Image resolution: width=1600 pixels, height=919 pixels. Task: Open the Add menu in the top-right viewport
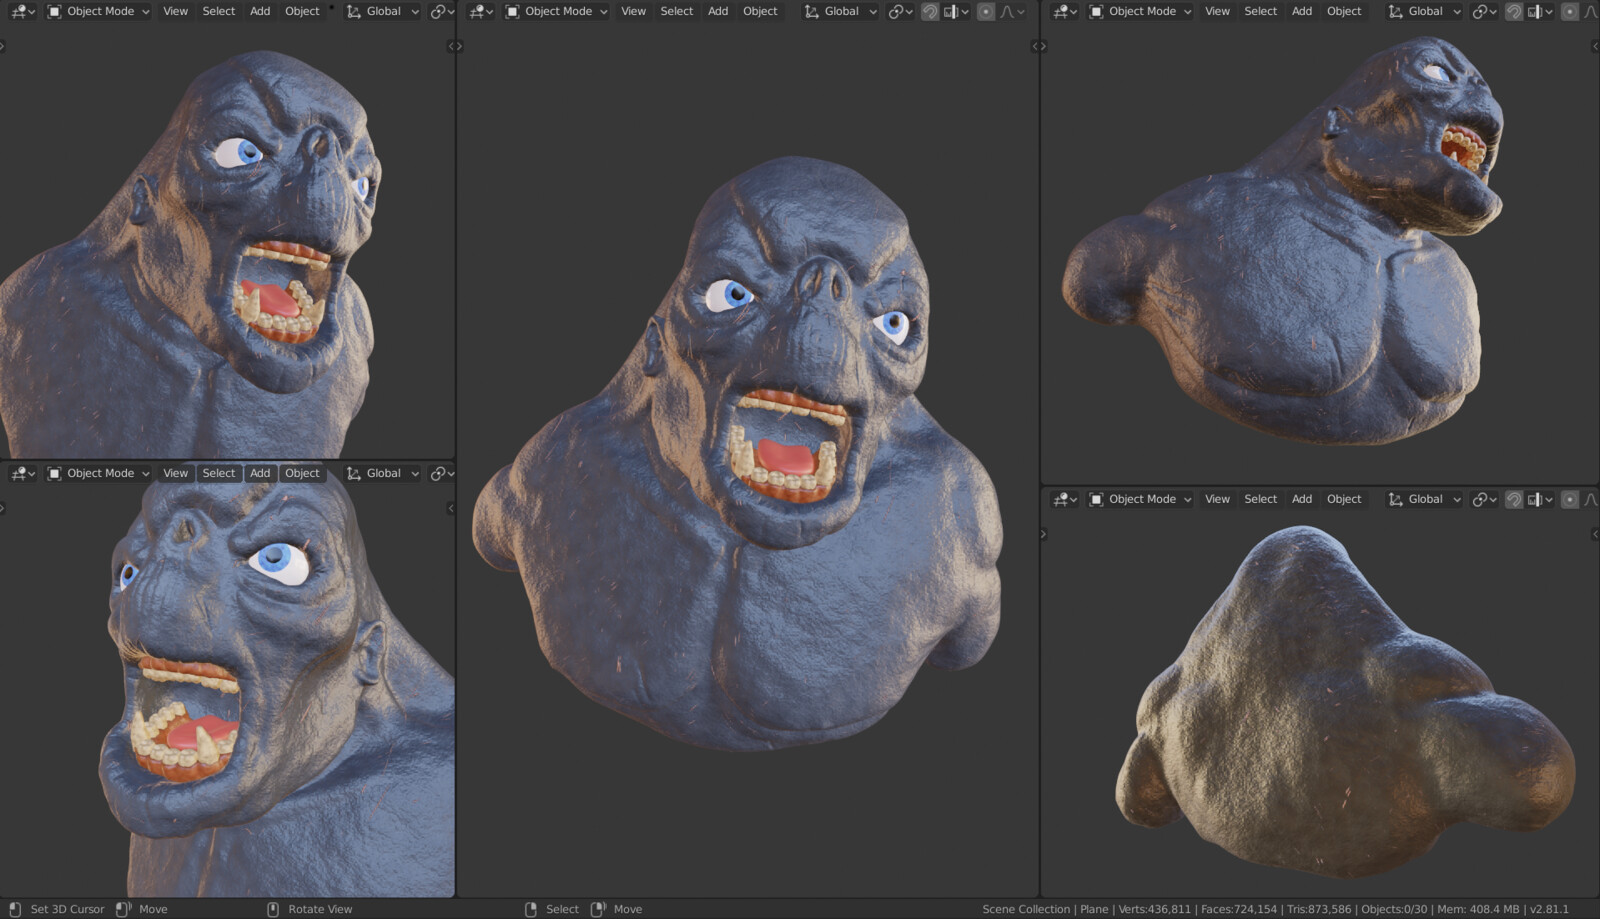tap(1301, 11)
